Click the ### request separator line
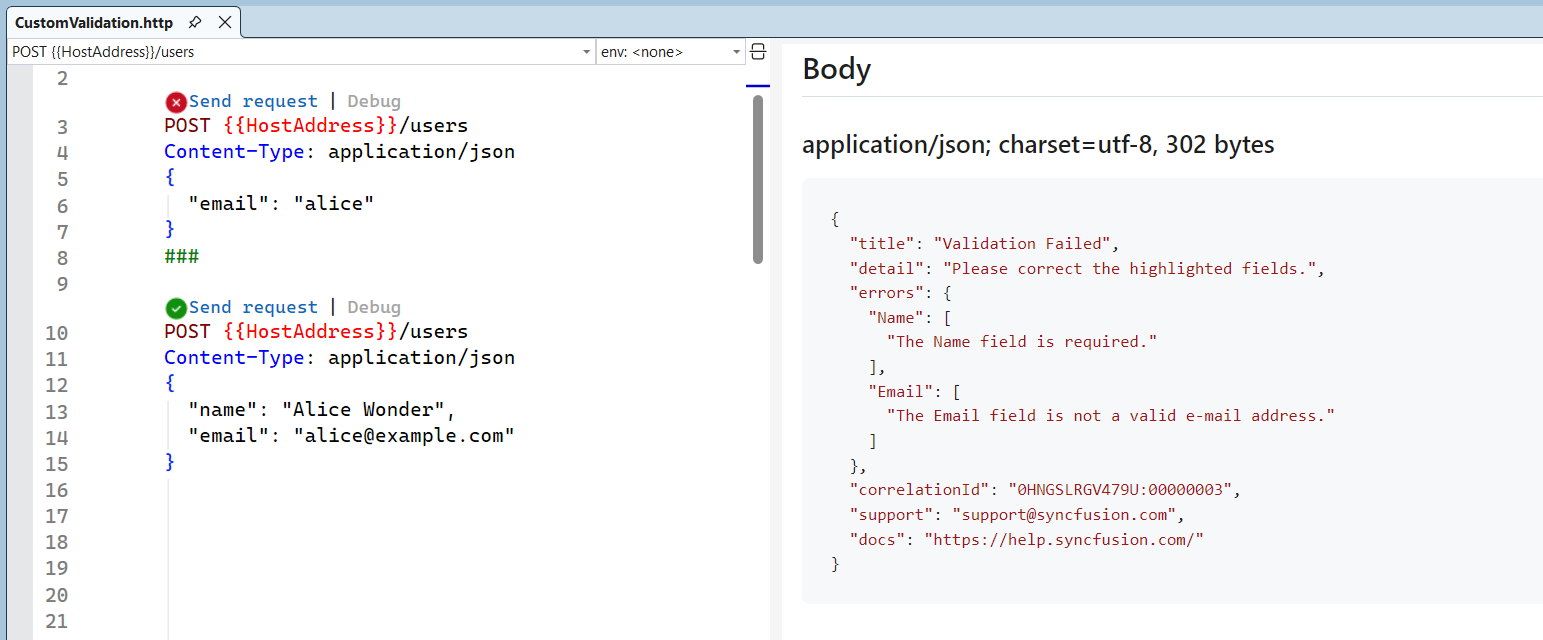The height and width of the screenshot is (640, 1543). point(182,257)
